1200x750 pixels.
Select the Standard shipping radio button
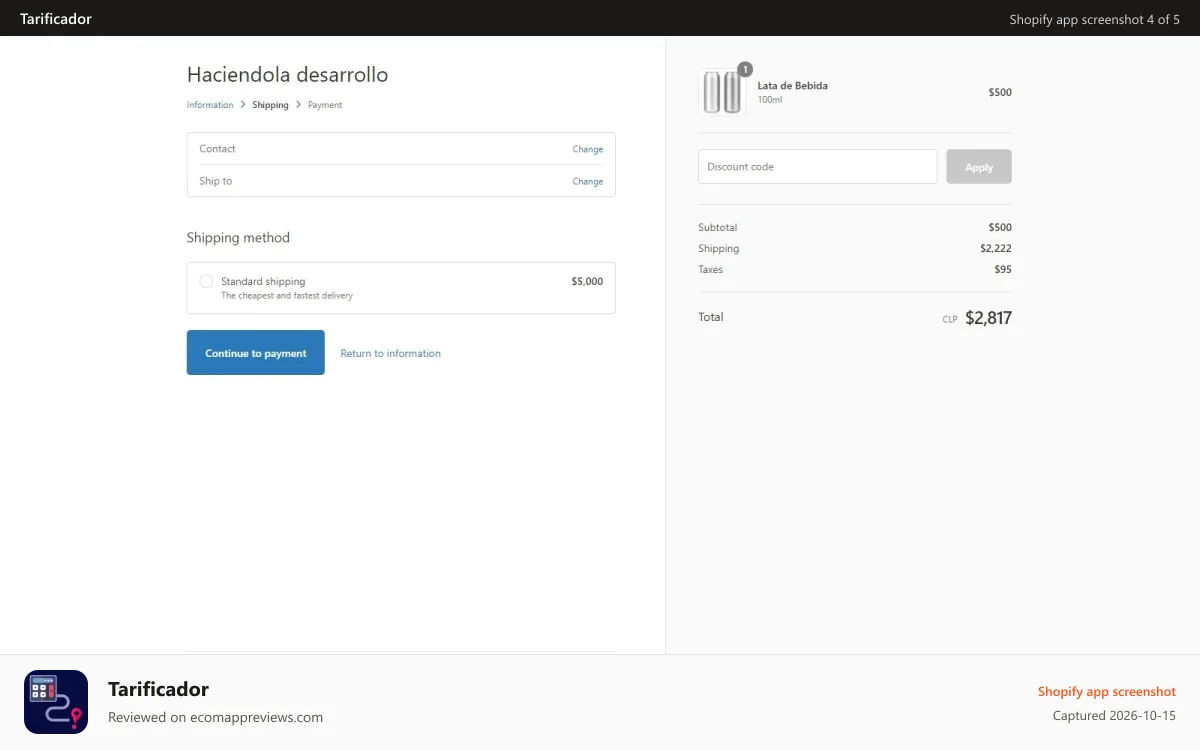click(x=206, y=282)
